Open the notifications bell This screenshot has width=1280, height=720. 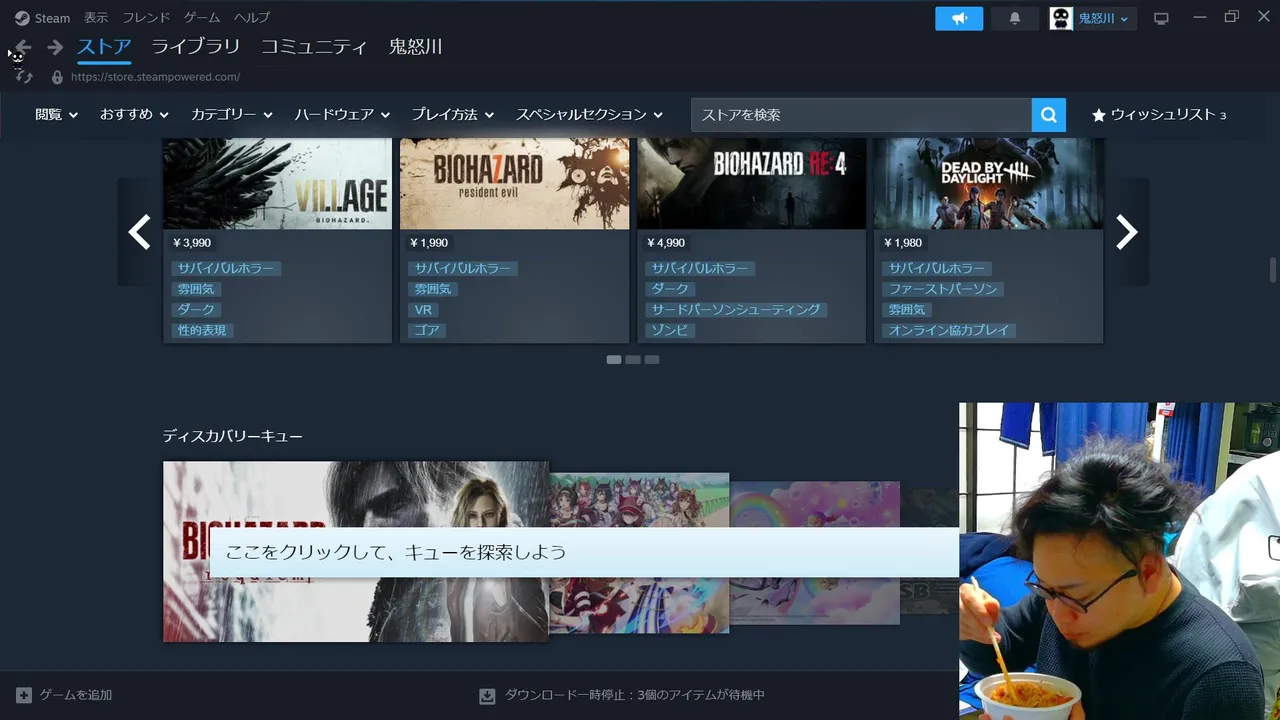tap(1015, 18)
